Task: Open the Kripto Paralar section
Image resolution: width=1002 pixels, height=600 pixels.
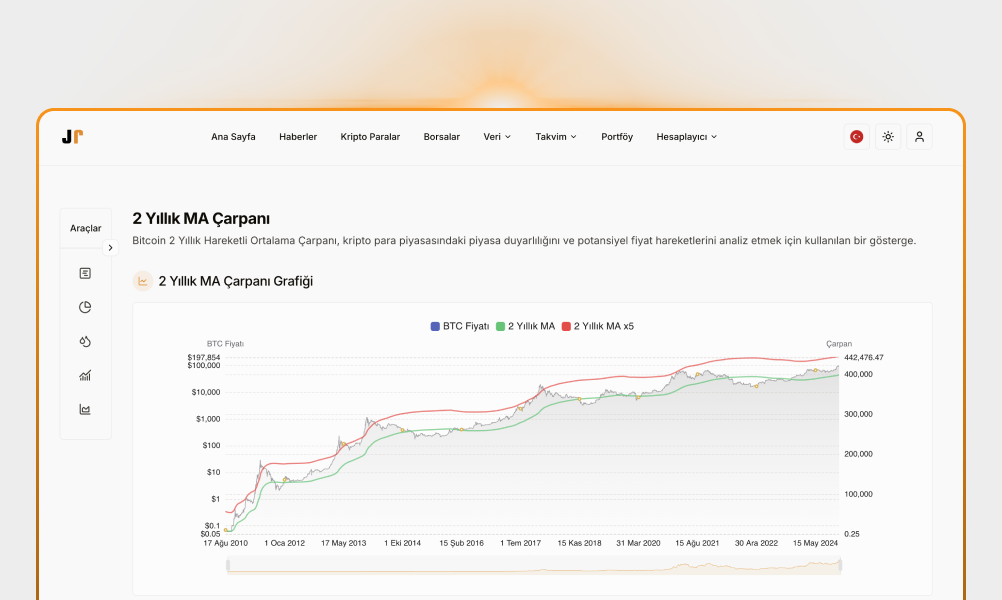Action: pos(370,136)
